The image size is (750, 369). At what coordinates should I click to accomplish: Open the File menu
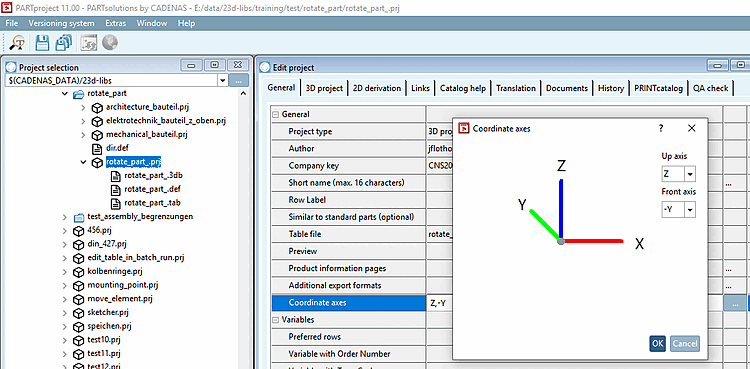[12, 23]
